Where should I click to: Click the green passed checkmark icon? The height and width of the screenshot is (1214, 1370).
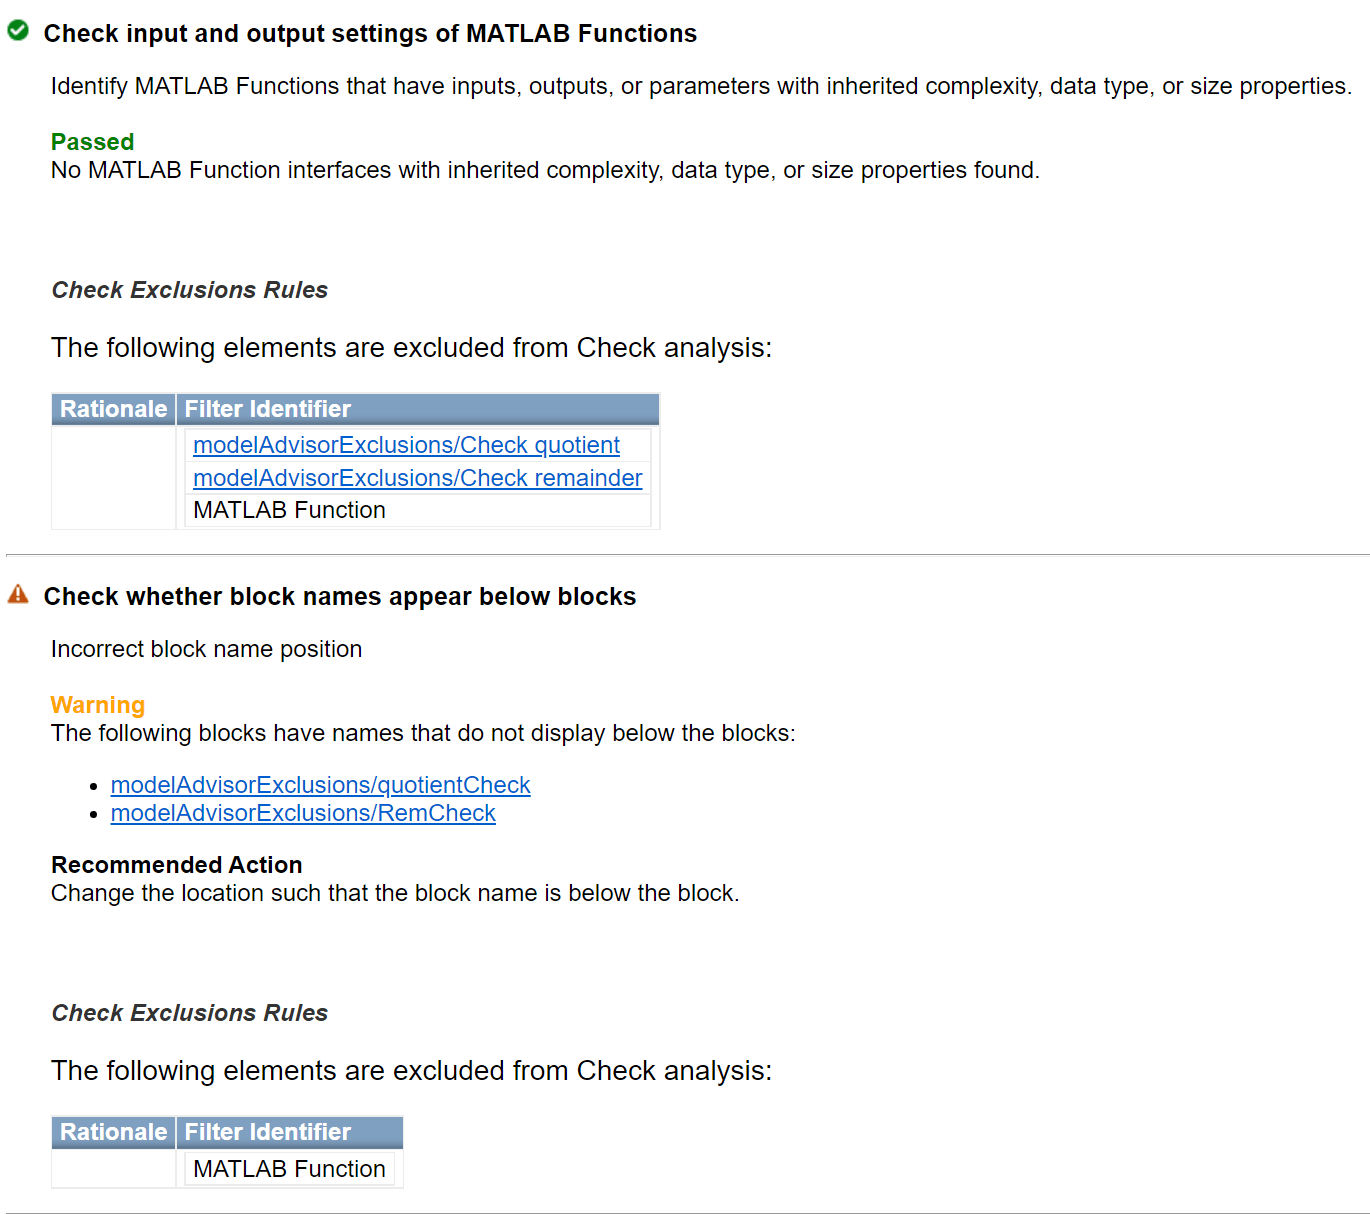18,31
